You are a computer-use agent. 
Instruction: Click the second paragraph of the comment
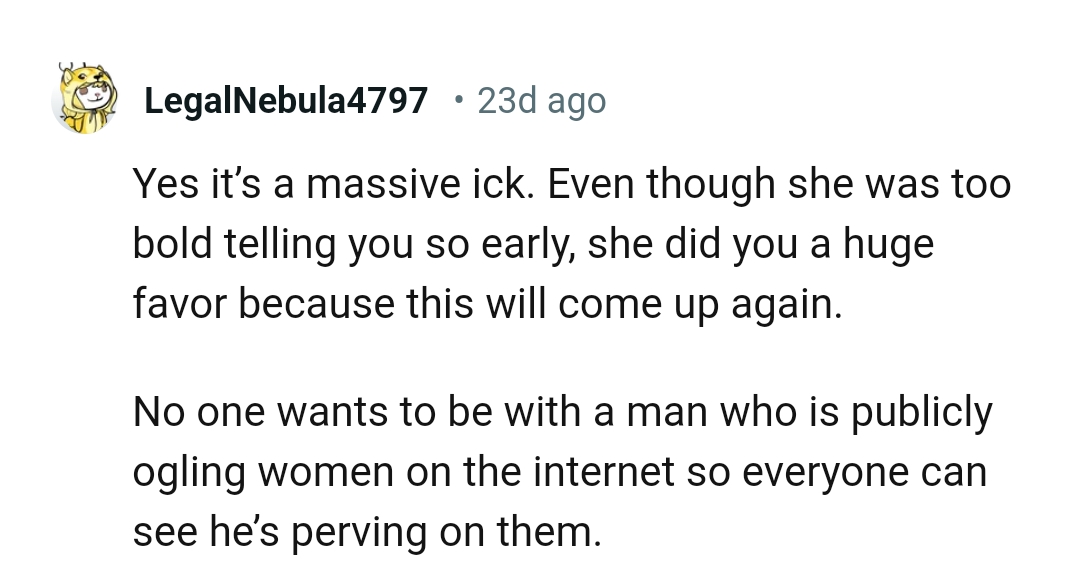point(560,470)
